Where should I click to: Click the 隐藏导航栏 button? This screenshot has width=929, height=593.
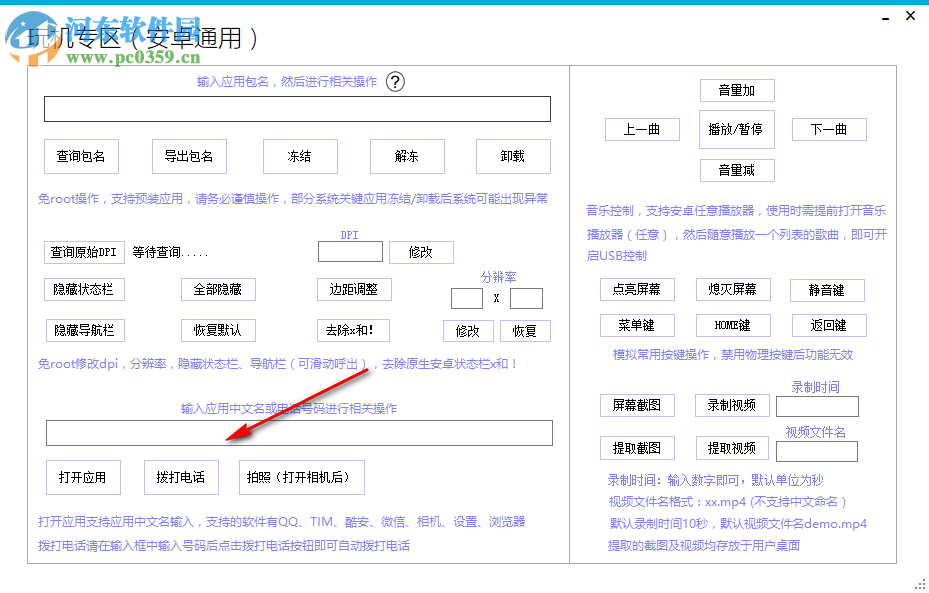click(x=85, y=331)
